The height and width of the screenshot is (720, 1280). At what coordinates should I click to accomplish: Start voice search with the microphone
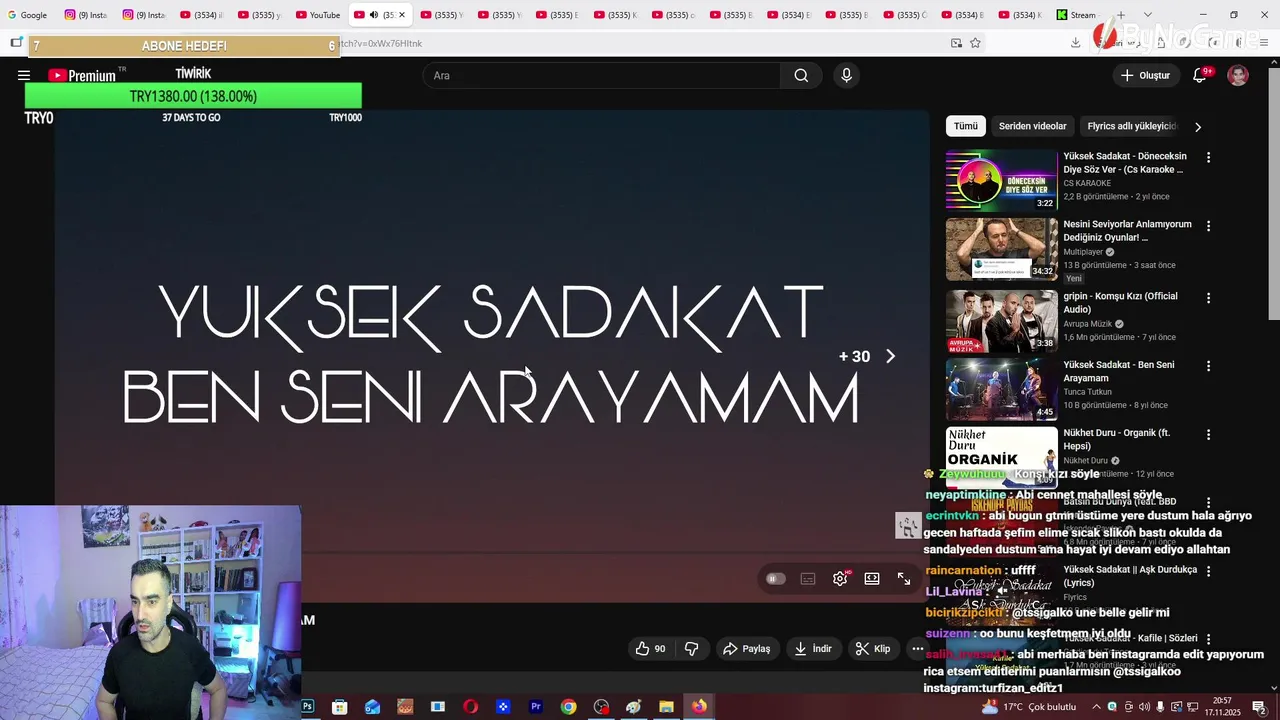[x=846, y=76]
